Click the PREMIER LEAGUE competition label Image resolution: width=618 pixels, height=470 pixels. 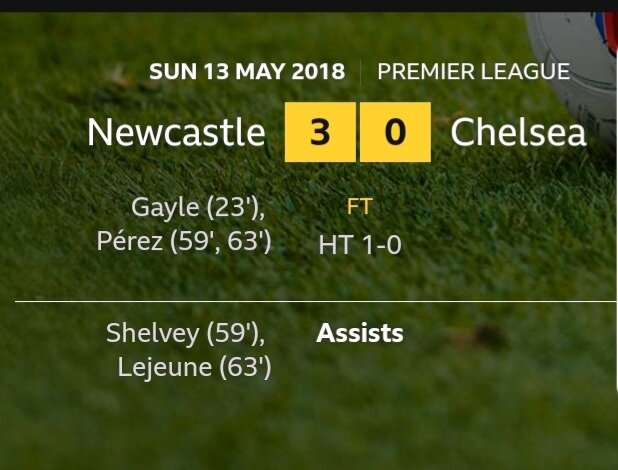(474, 71)
